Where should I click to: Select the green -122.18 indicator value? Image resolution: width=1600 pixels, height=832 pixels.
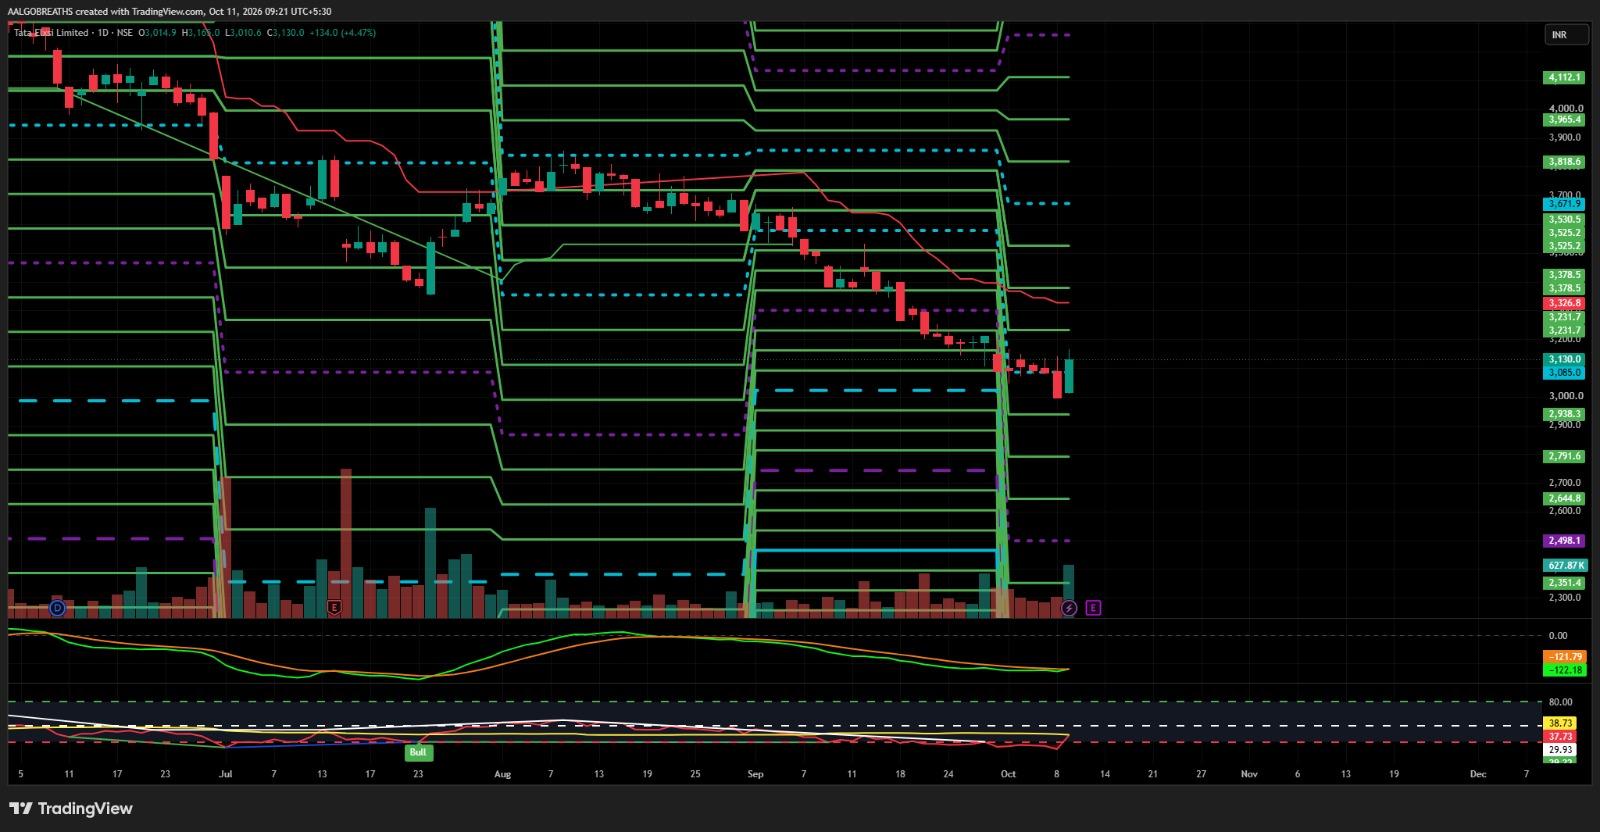click(1565, 670)
